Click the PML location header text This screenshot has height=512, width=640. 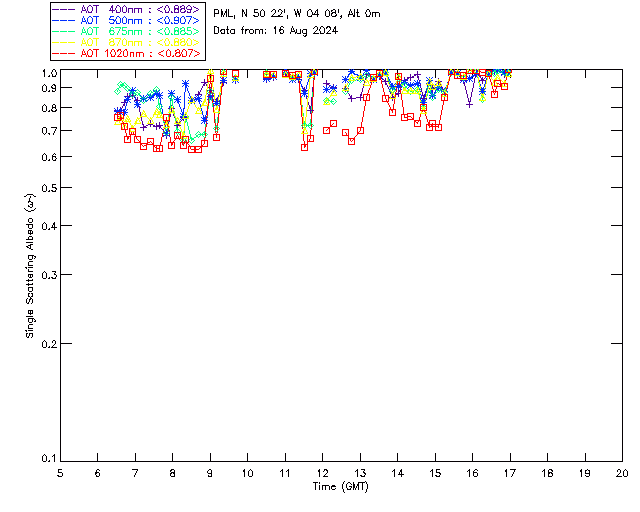click(x=297, y=14)
